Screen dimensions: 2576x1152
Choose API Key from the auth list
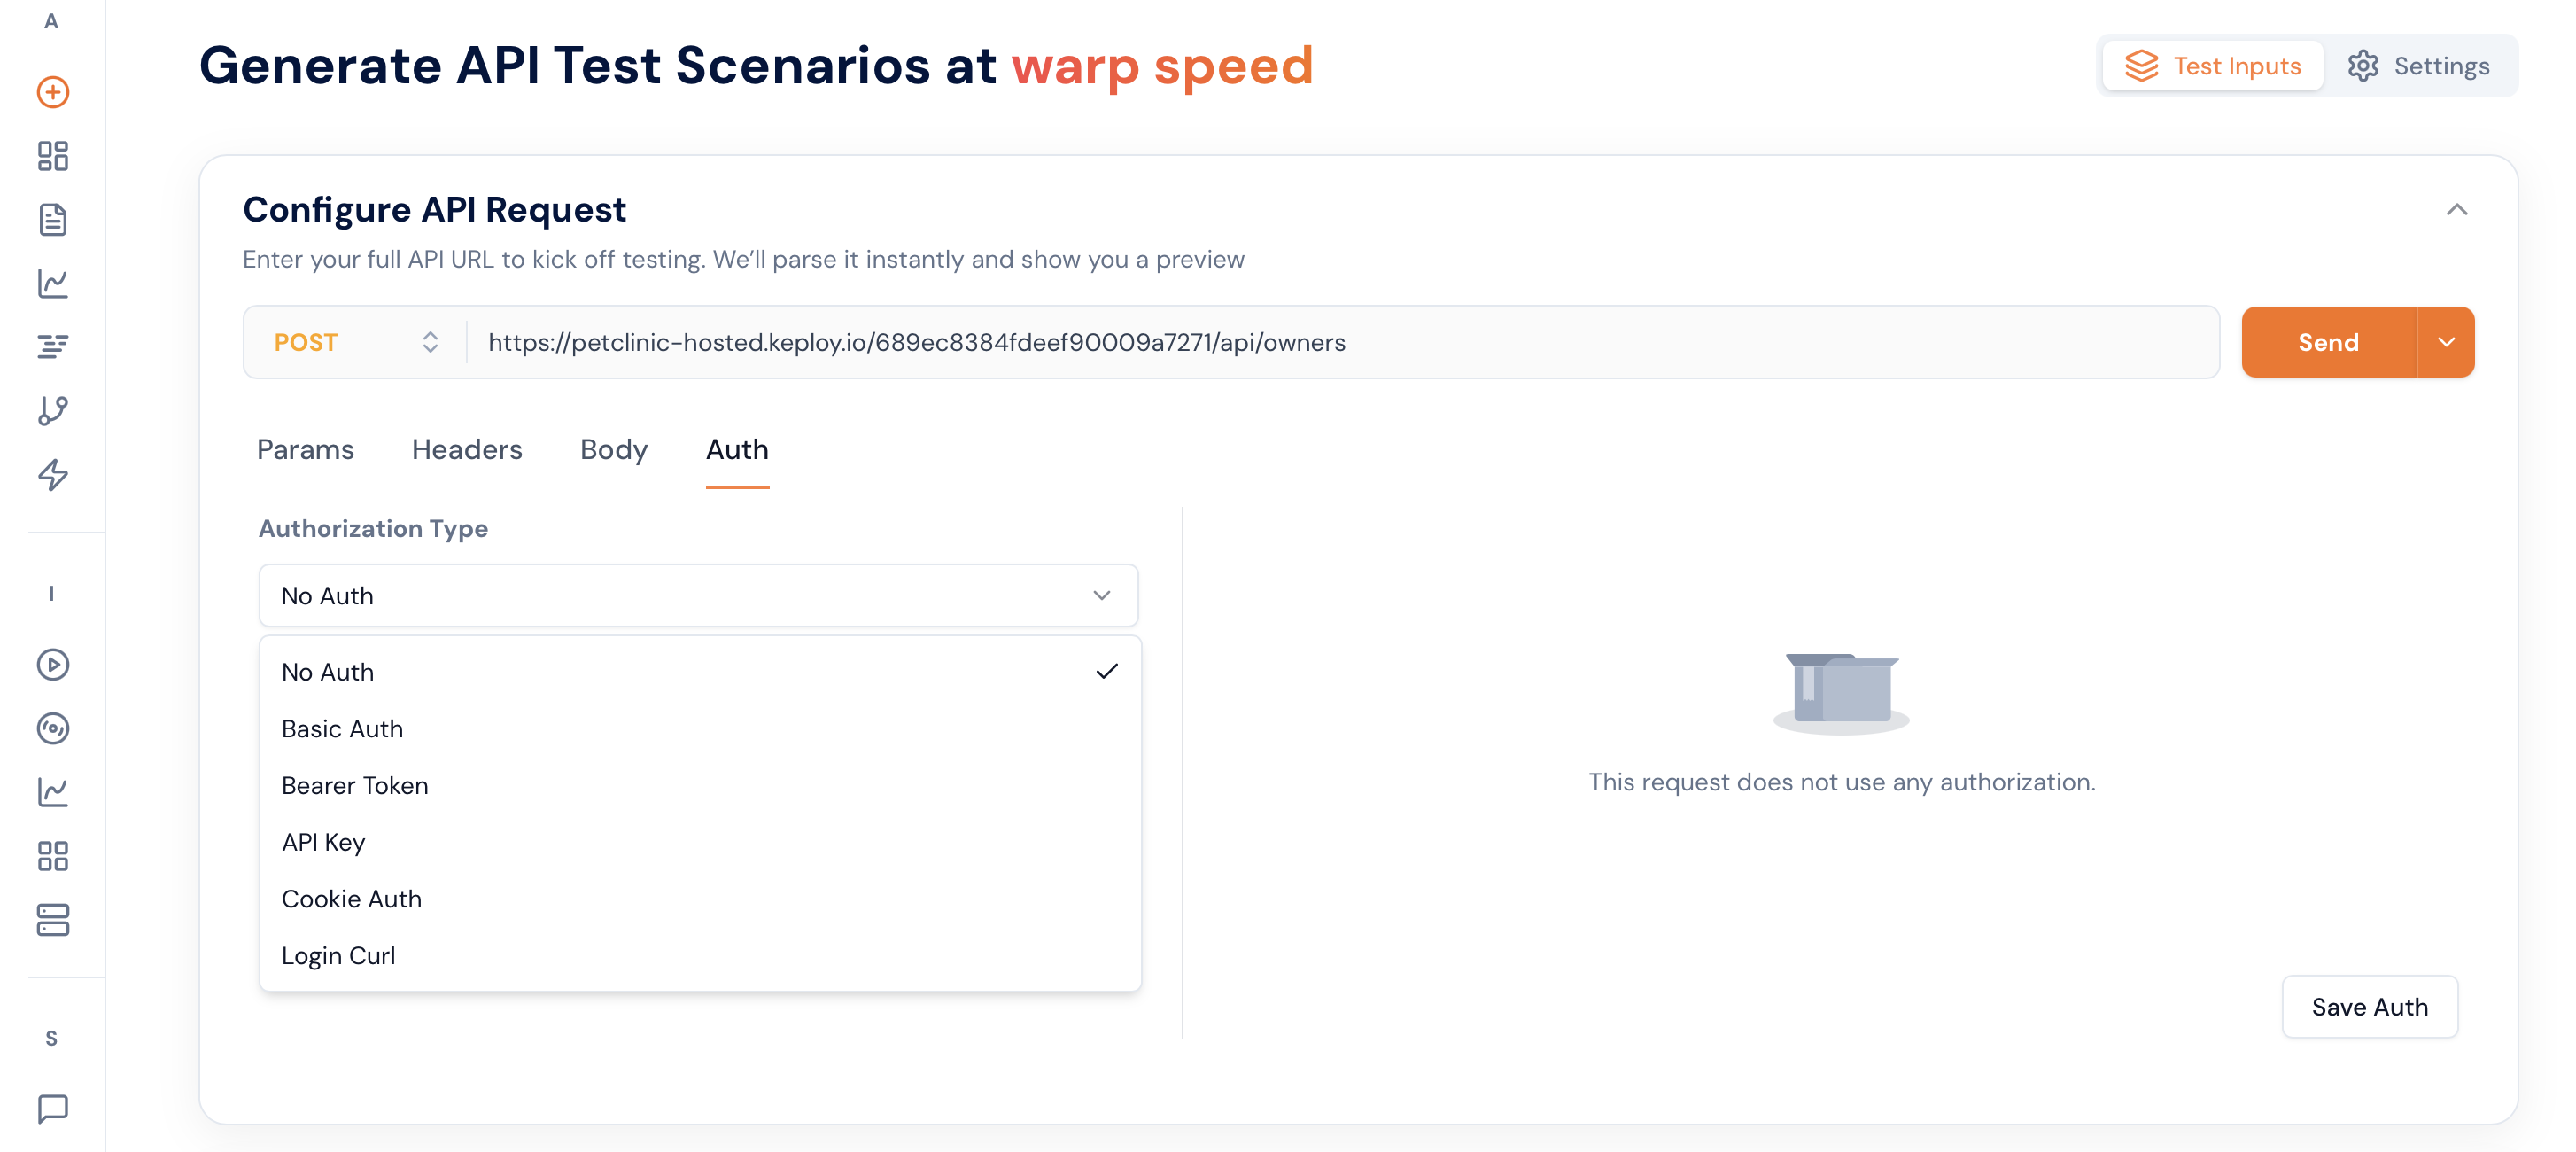pyautogui.click(x=323, y=843)
